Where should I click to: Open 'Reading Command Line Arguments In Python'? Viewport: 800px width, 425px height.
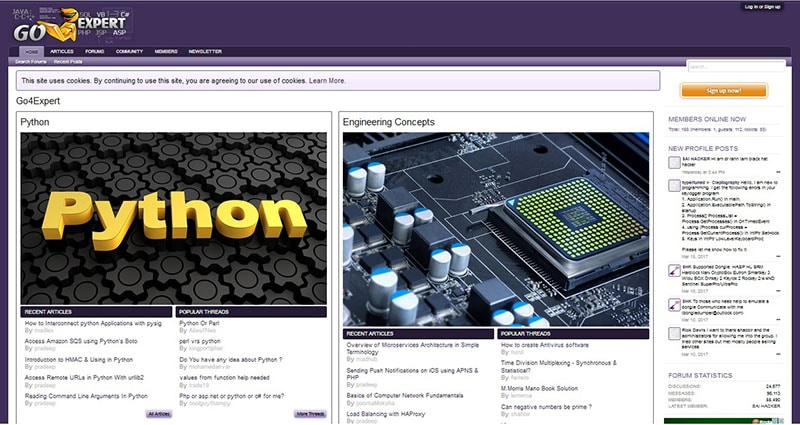(x=86, y=396)
